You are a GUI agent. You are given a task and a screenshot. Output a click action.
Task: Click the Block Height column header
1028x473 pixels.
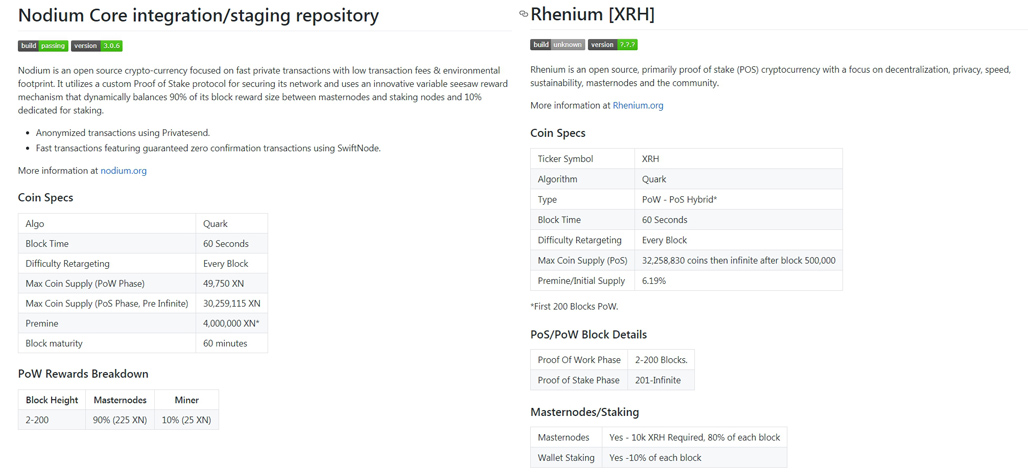(x=52, y=400)
